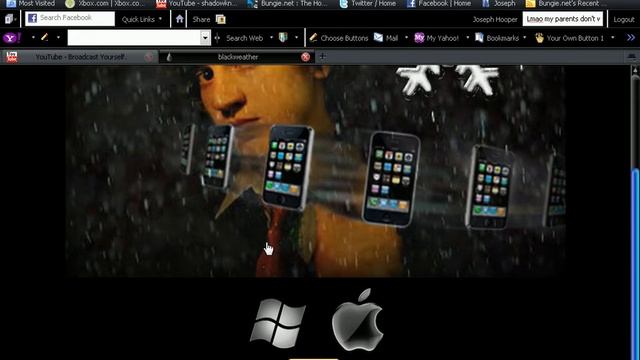The height and width of the screenshot is (360, 640).
Task: Open Yahoo Bookmarks button
Action: click(497, 38)
